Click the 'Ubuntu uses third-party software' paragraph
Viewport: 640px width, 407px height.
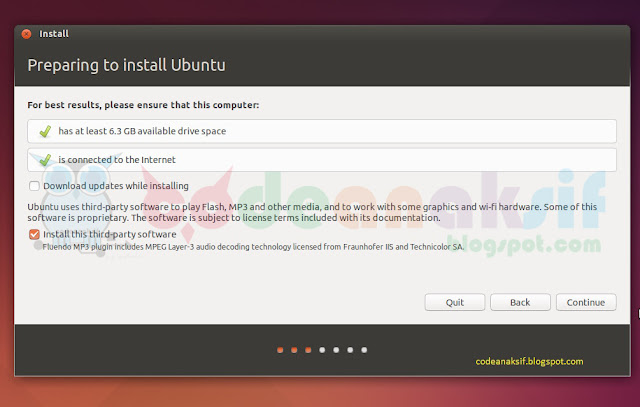(312, 212)
